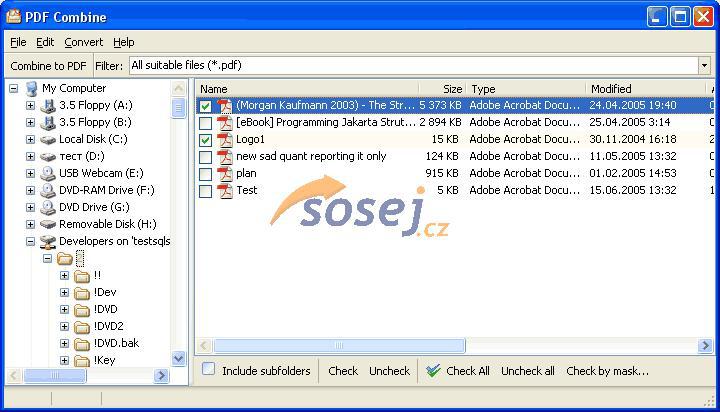Check the plan file checkbox
720x412 pixels.
point(205,174)
